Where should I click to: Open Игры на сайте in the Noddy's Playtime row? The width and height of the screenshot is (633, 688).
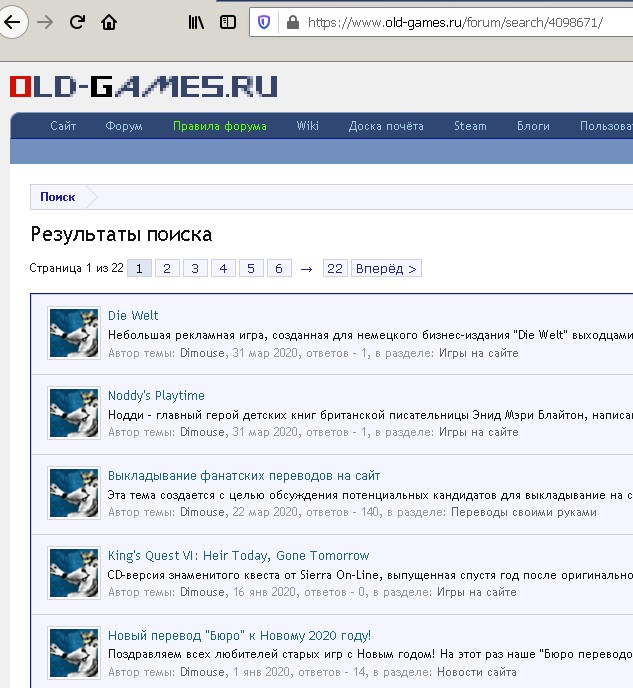click(479, 432)
